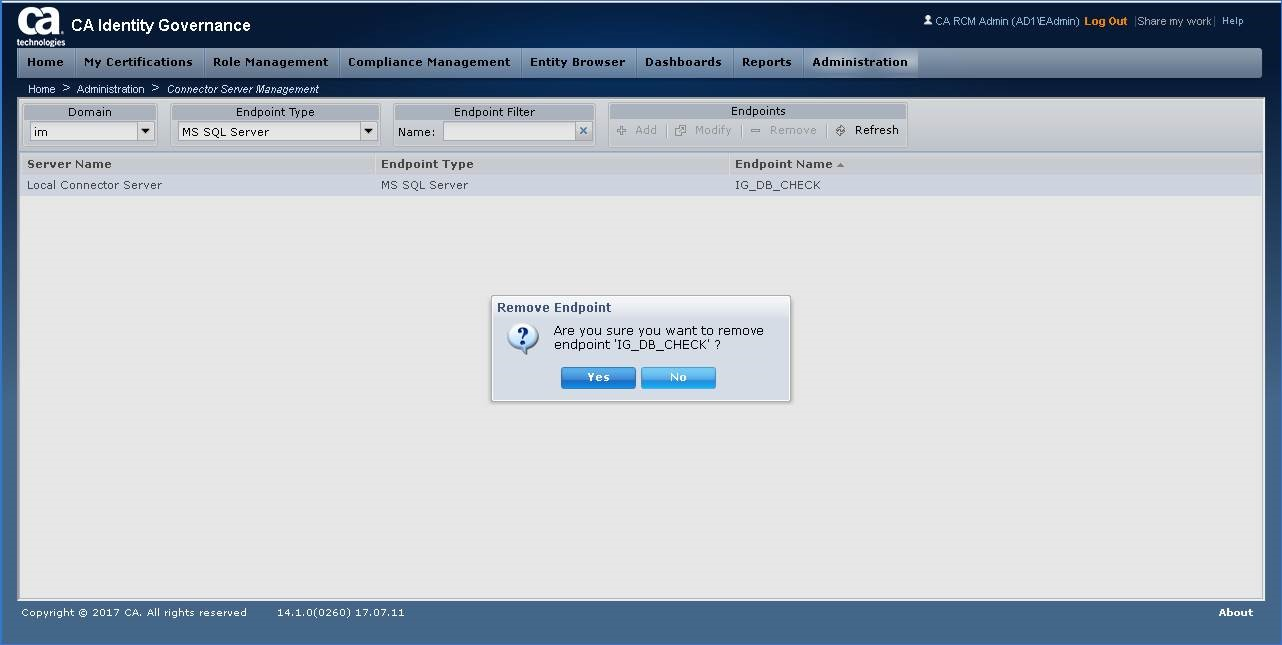
Task: Sort by the Endpoint Type column header
Action: coord(552,164)
